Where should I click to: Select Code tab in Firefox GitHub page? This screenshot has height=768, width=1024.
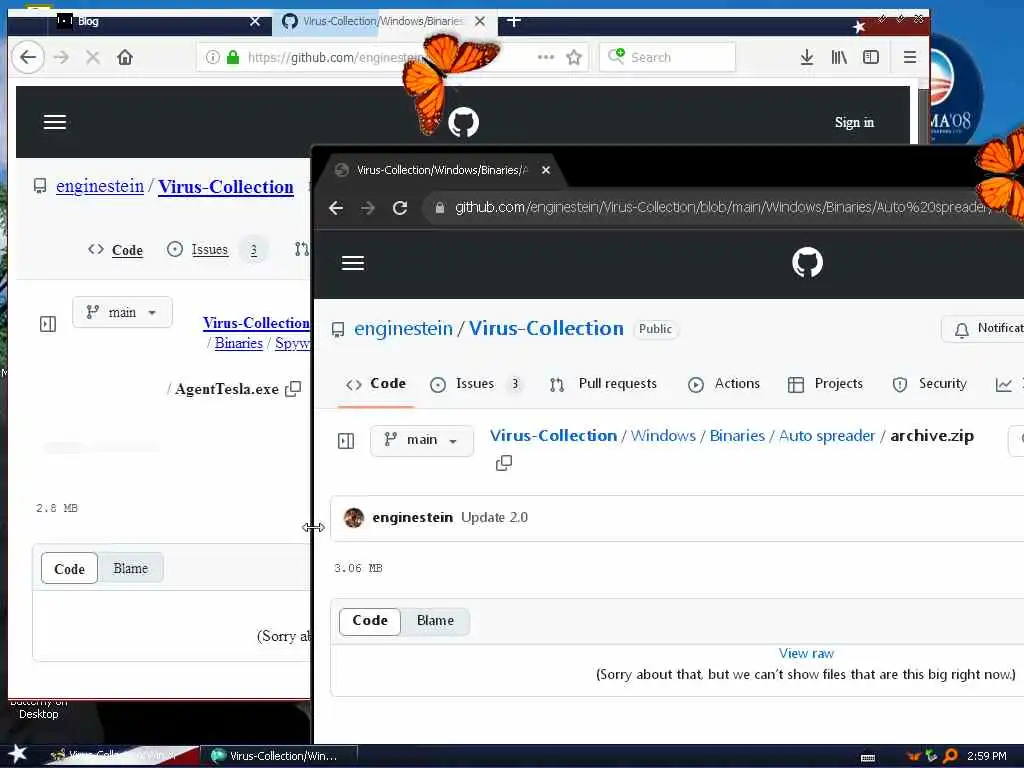(116, 250)
